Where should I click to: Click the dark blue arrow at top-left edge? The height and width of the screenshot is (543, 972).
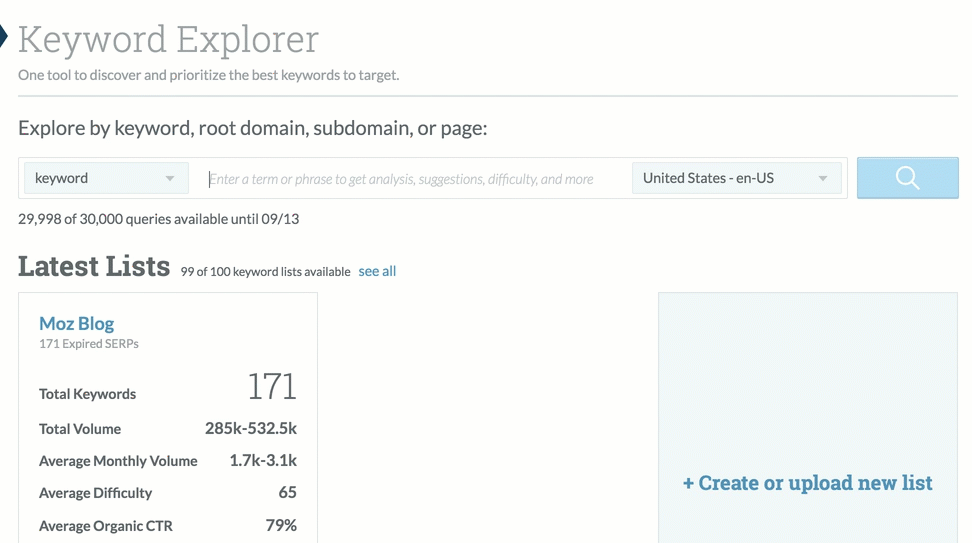tap(3, 38)
